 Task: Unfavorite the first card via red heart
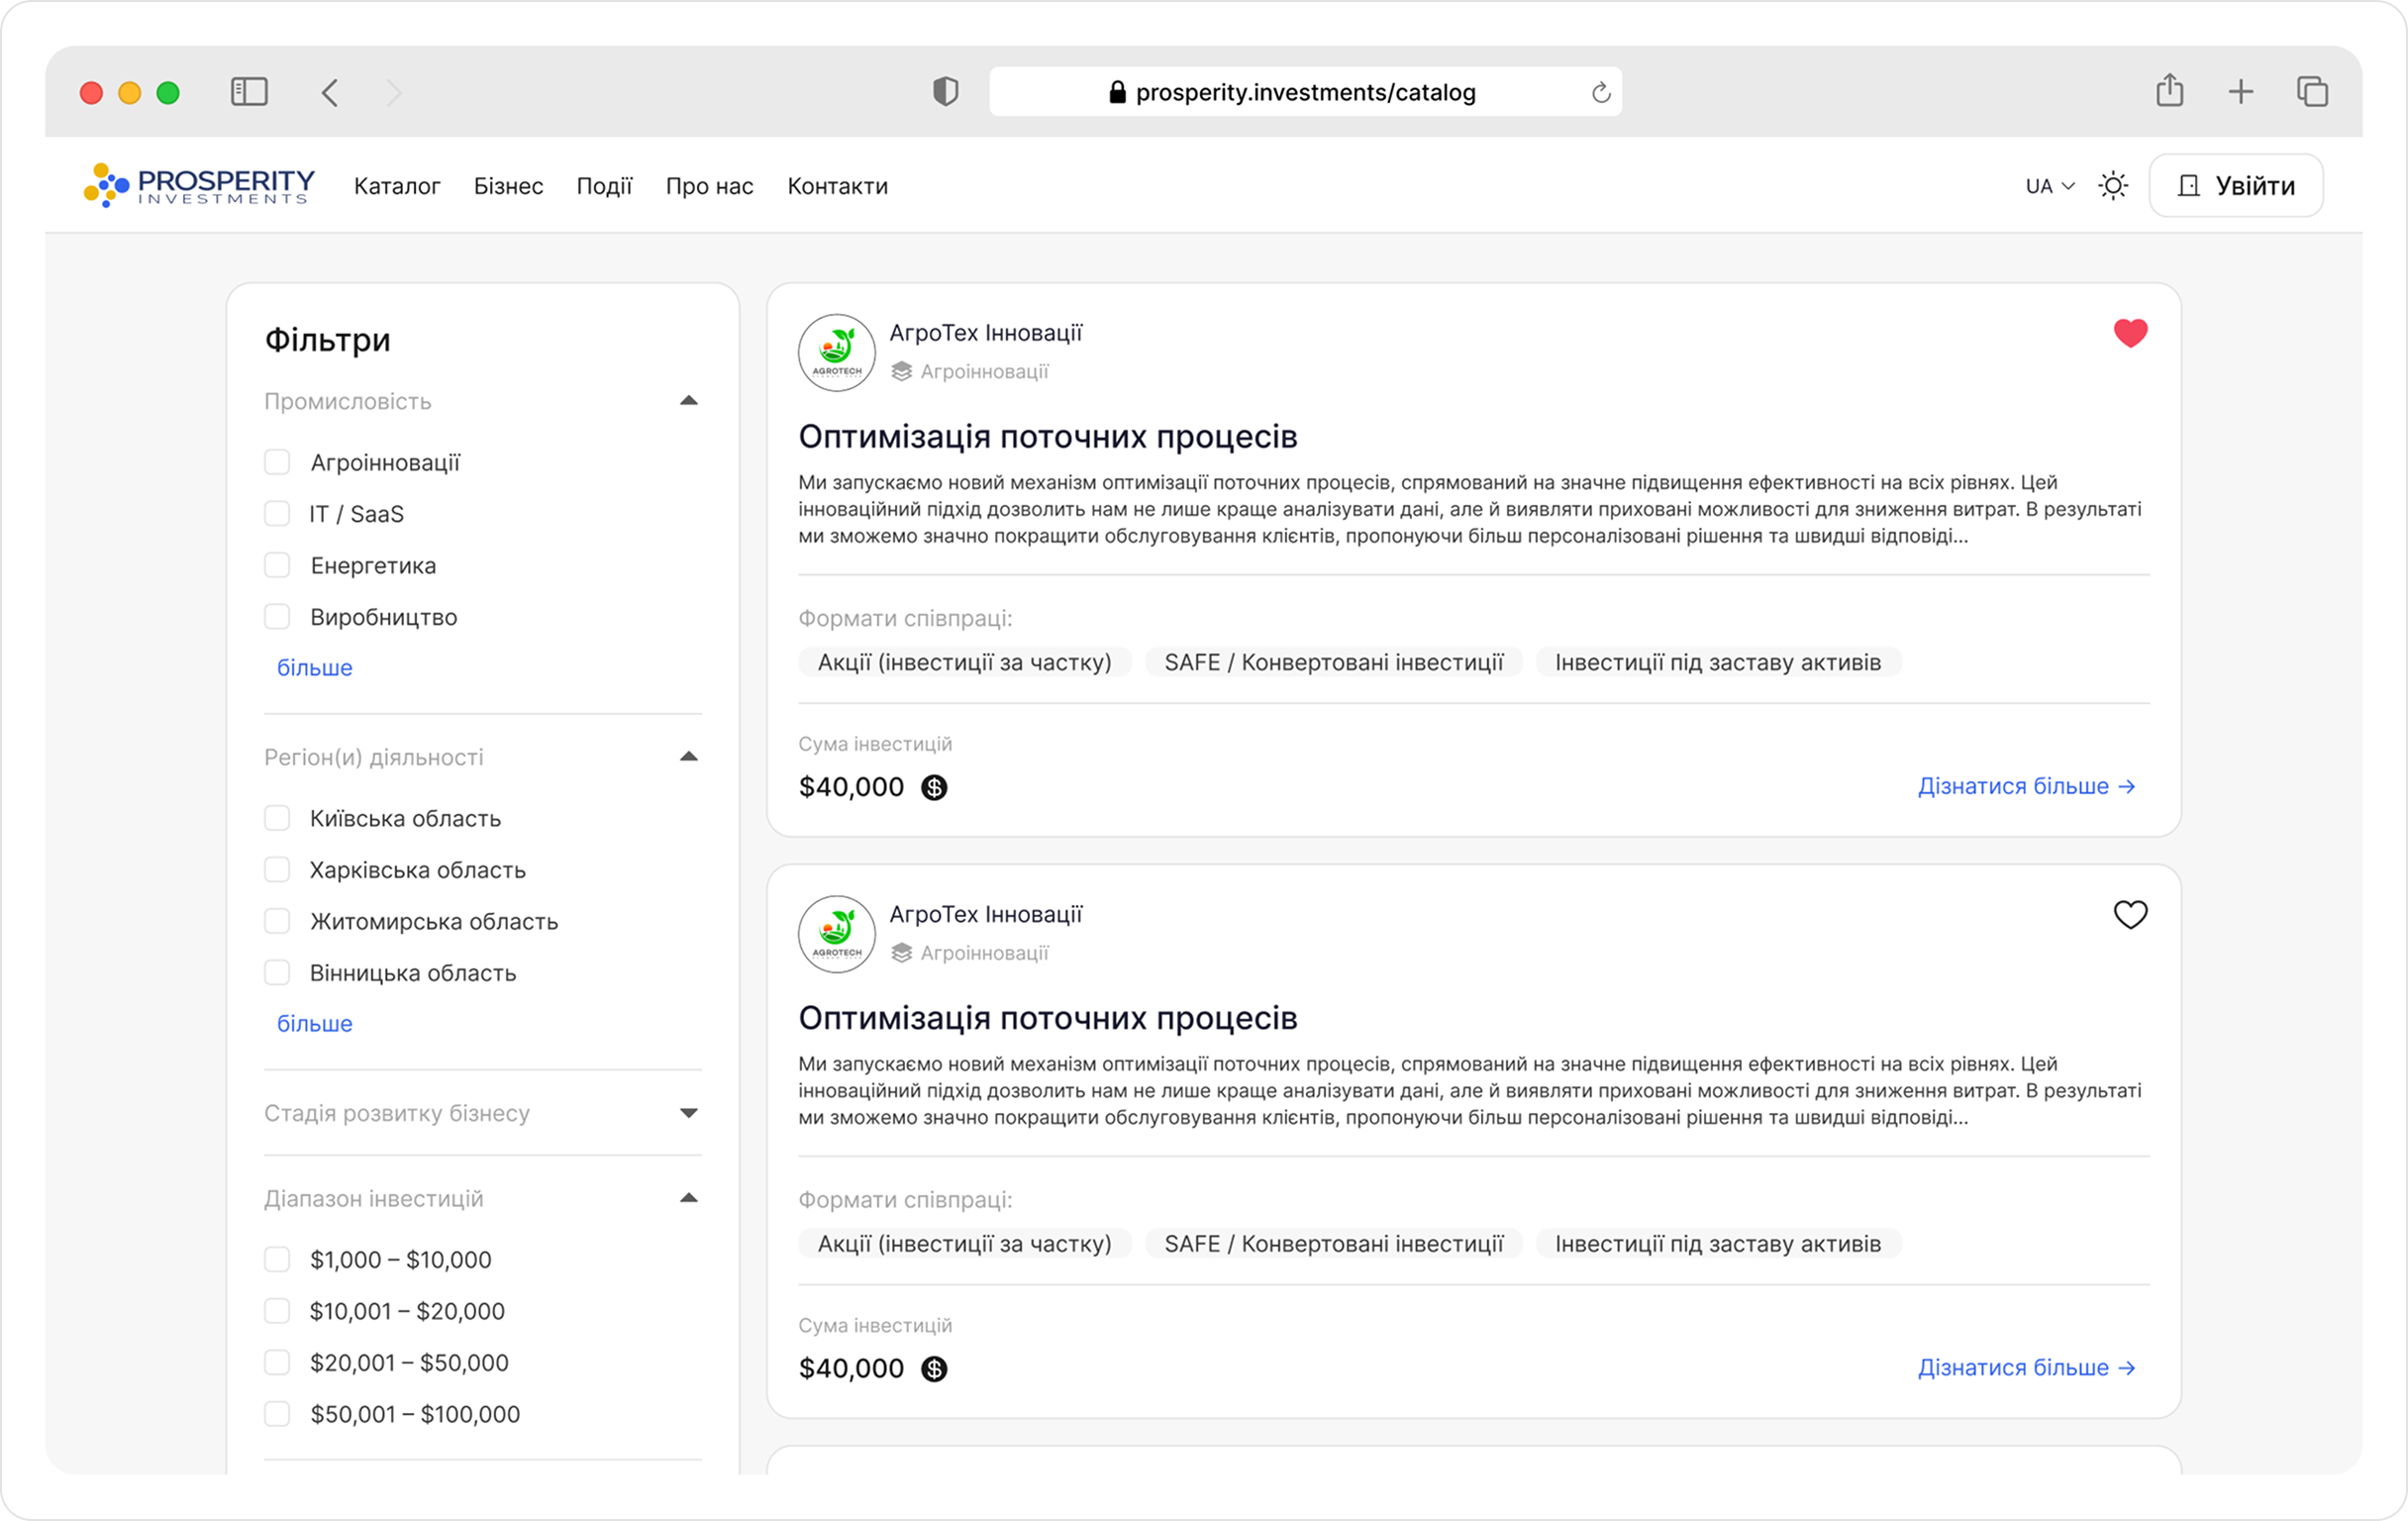2130,333
